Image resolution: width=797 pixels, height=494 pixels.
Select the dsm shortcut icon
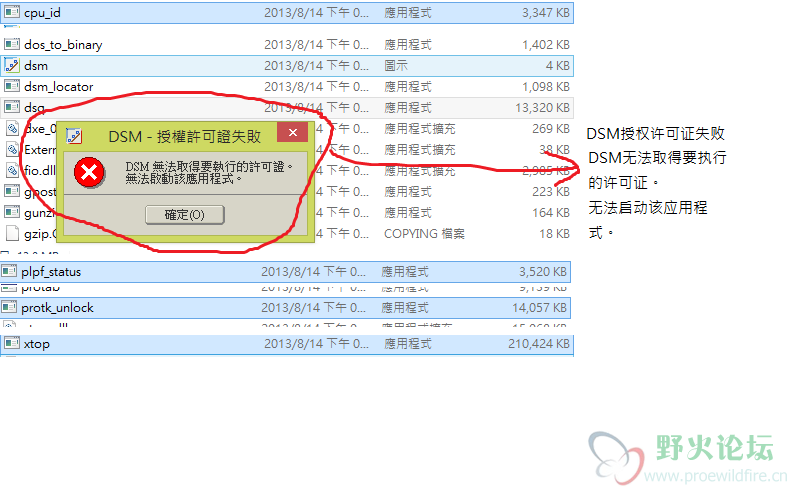tap(12, 65)
